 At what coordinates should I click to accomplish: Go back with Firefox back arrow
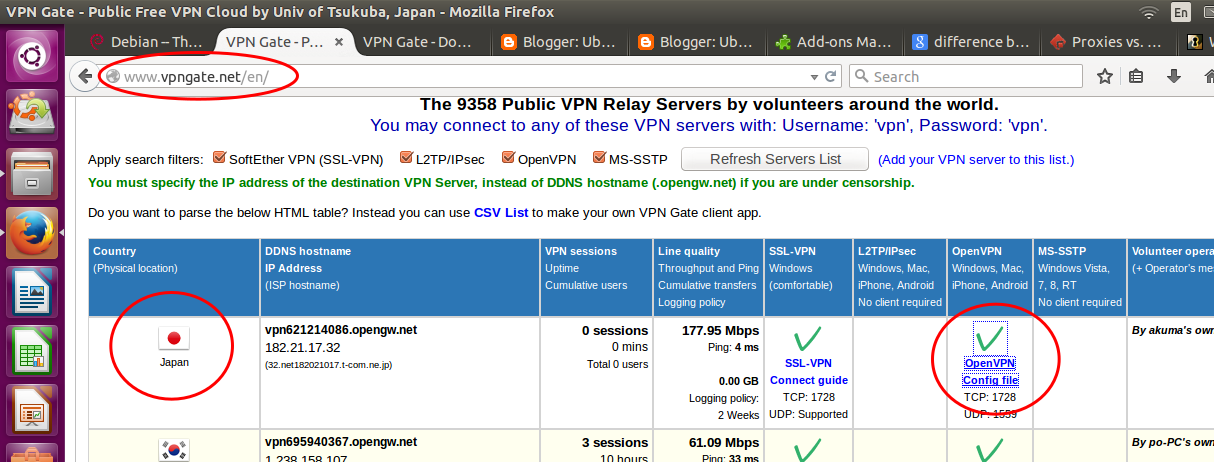coord(86,76)
